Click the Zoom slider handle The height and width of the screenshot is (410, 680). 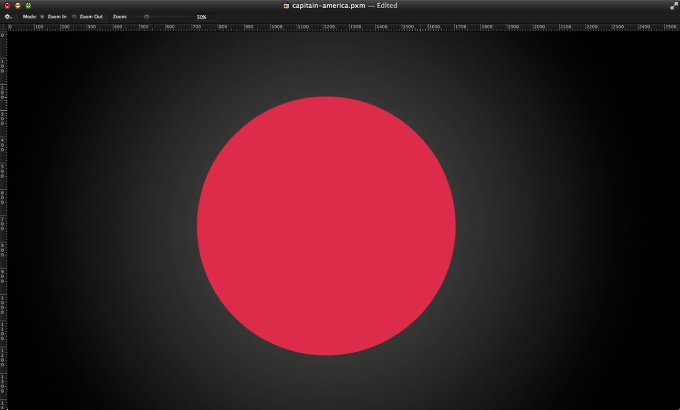[146, 17]
